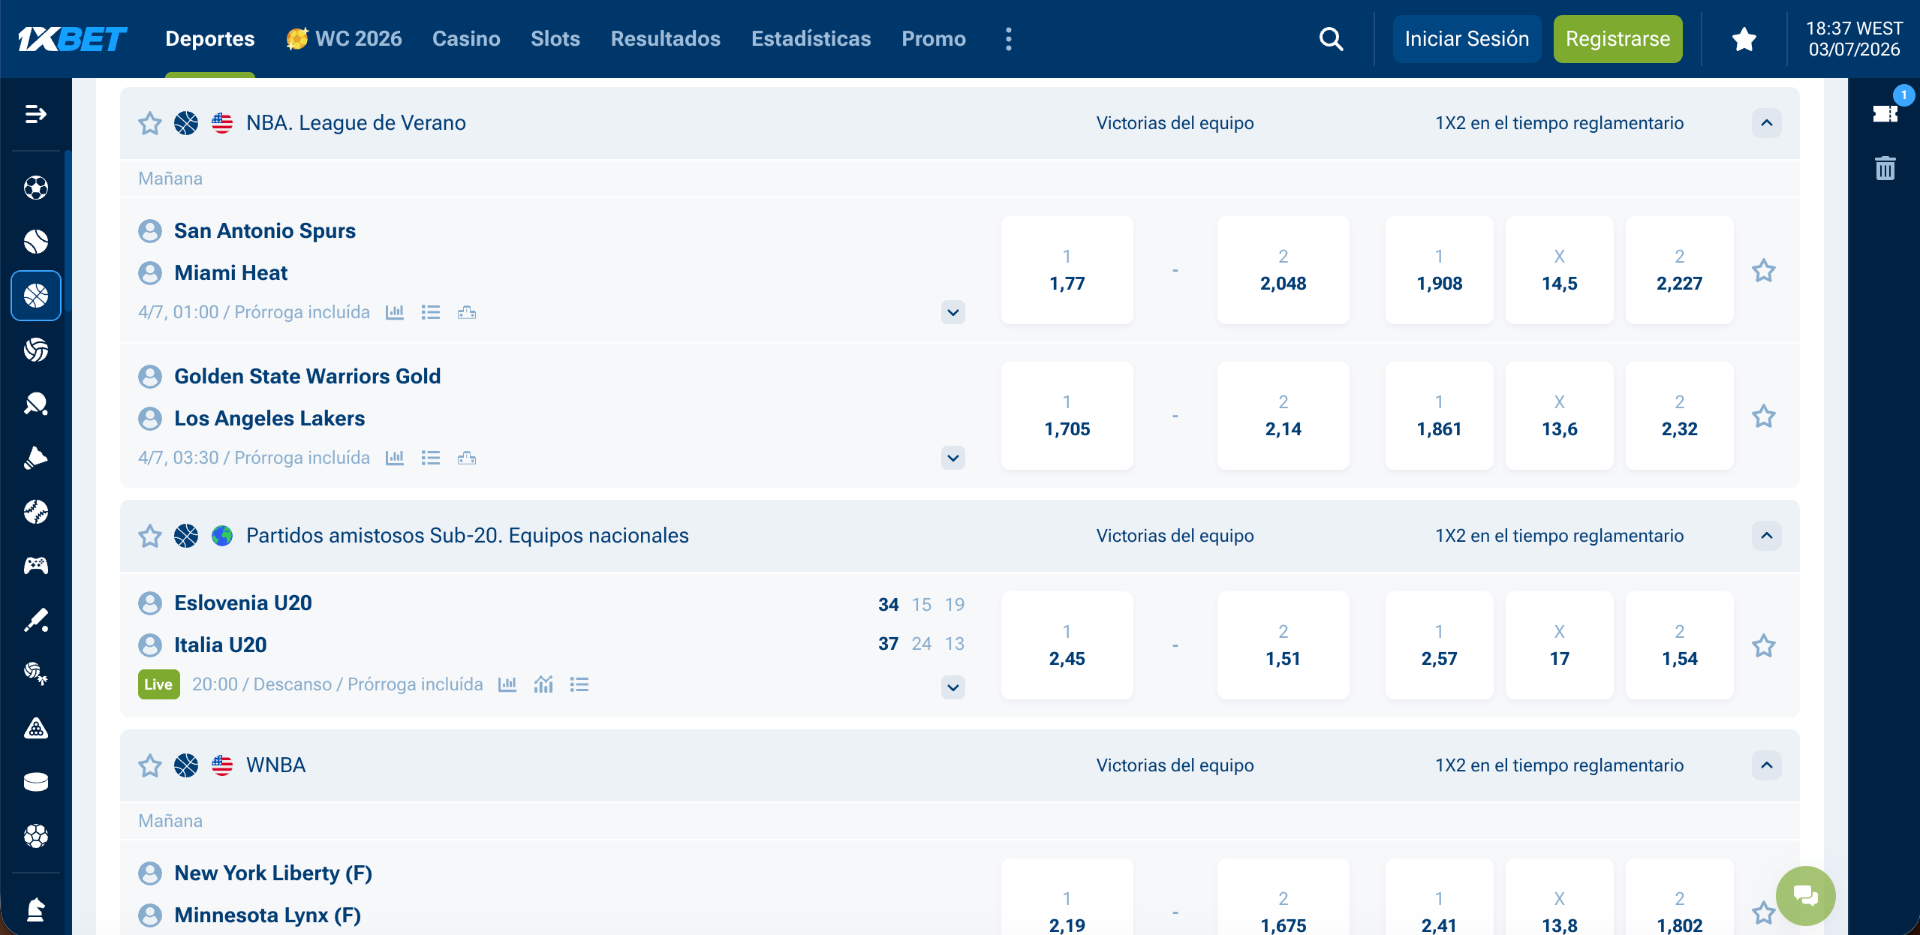
Task: Favorite the Partidos amistosos Sub-20 league
Action: pos(150,536)
